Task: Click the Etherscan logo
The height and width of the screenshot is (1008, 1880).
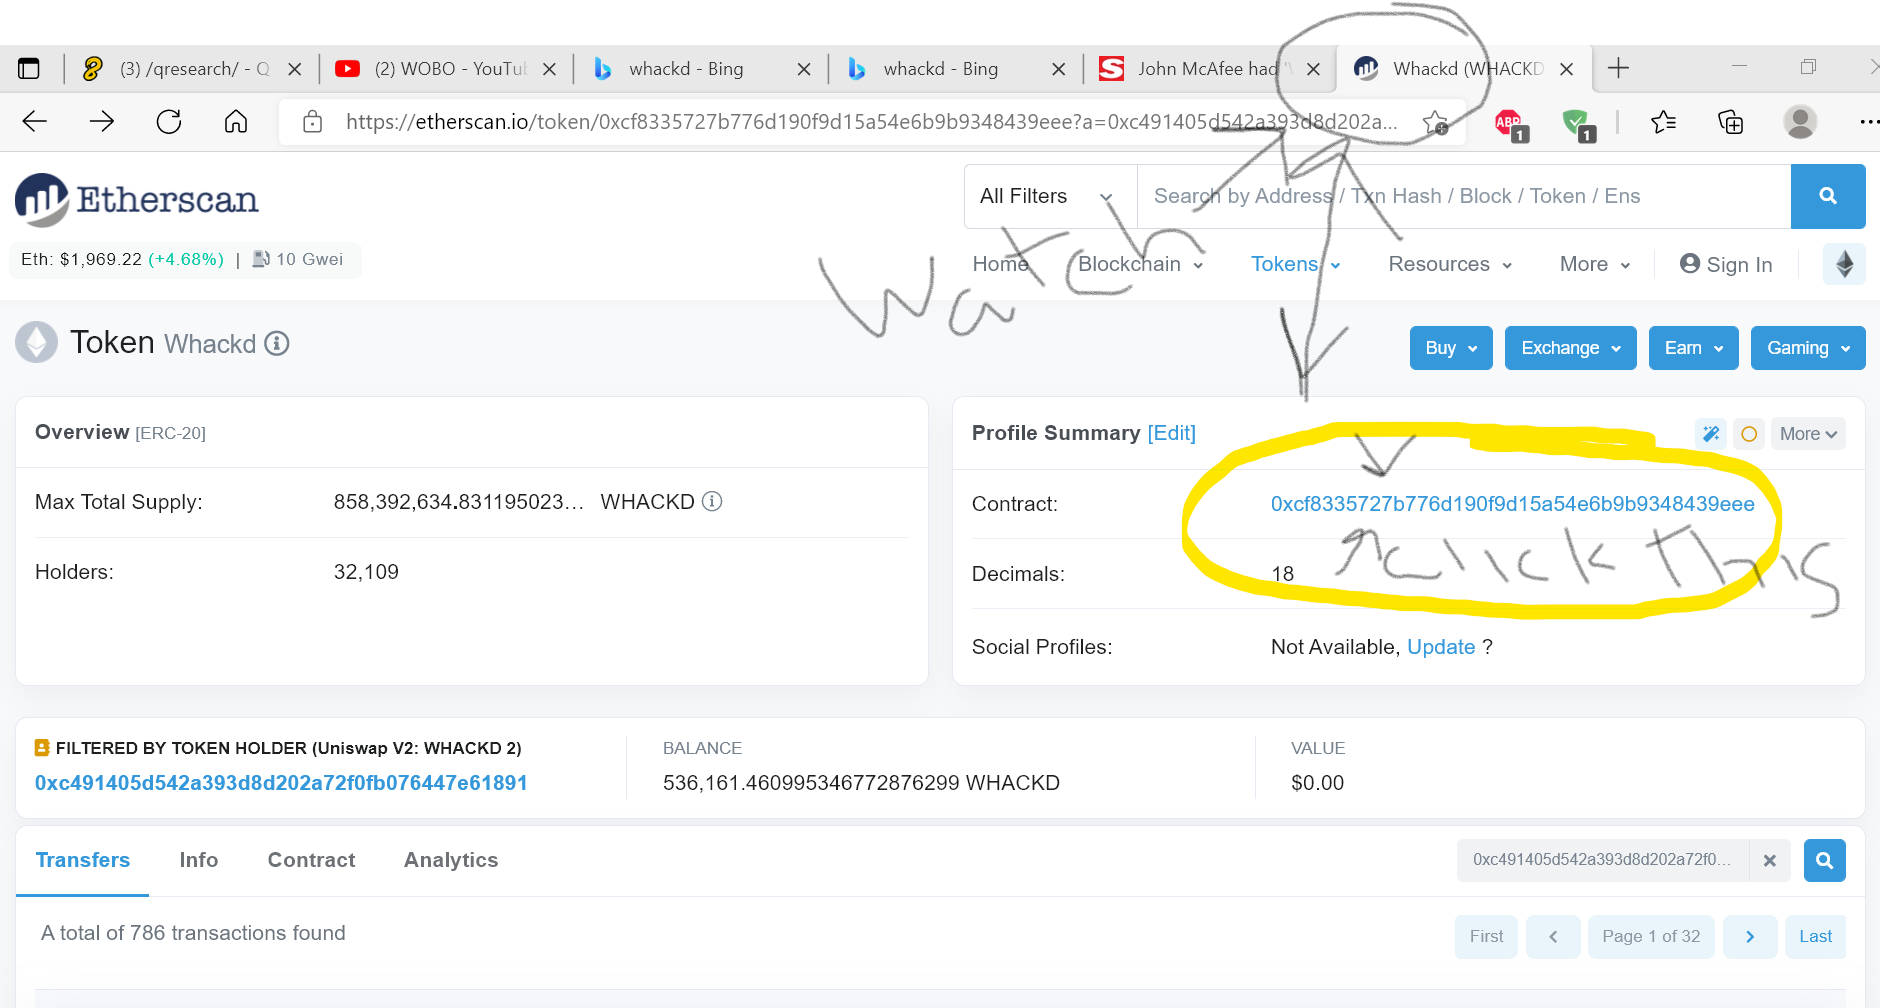Action: pos(137,199)
